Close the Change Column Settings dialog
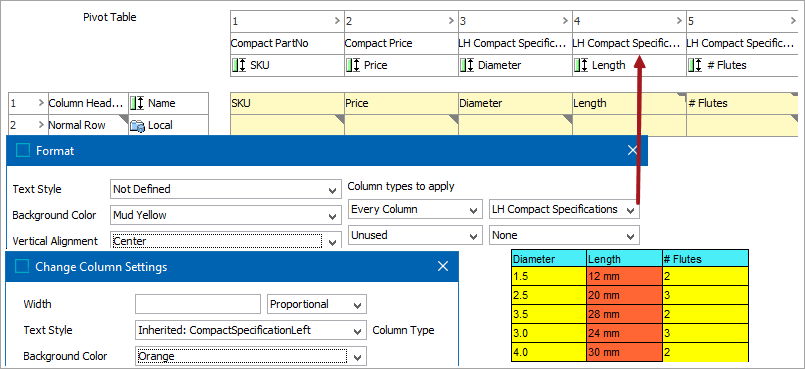805x369 pixels. [x=443, y=266]
